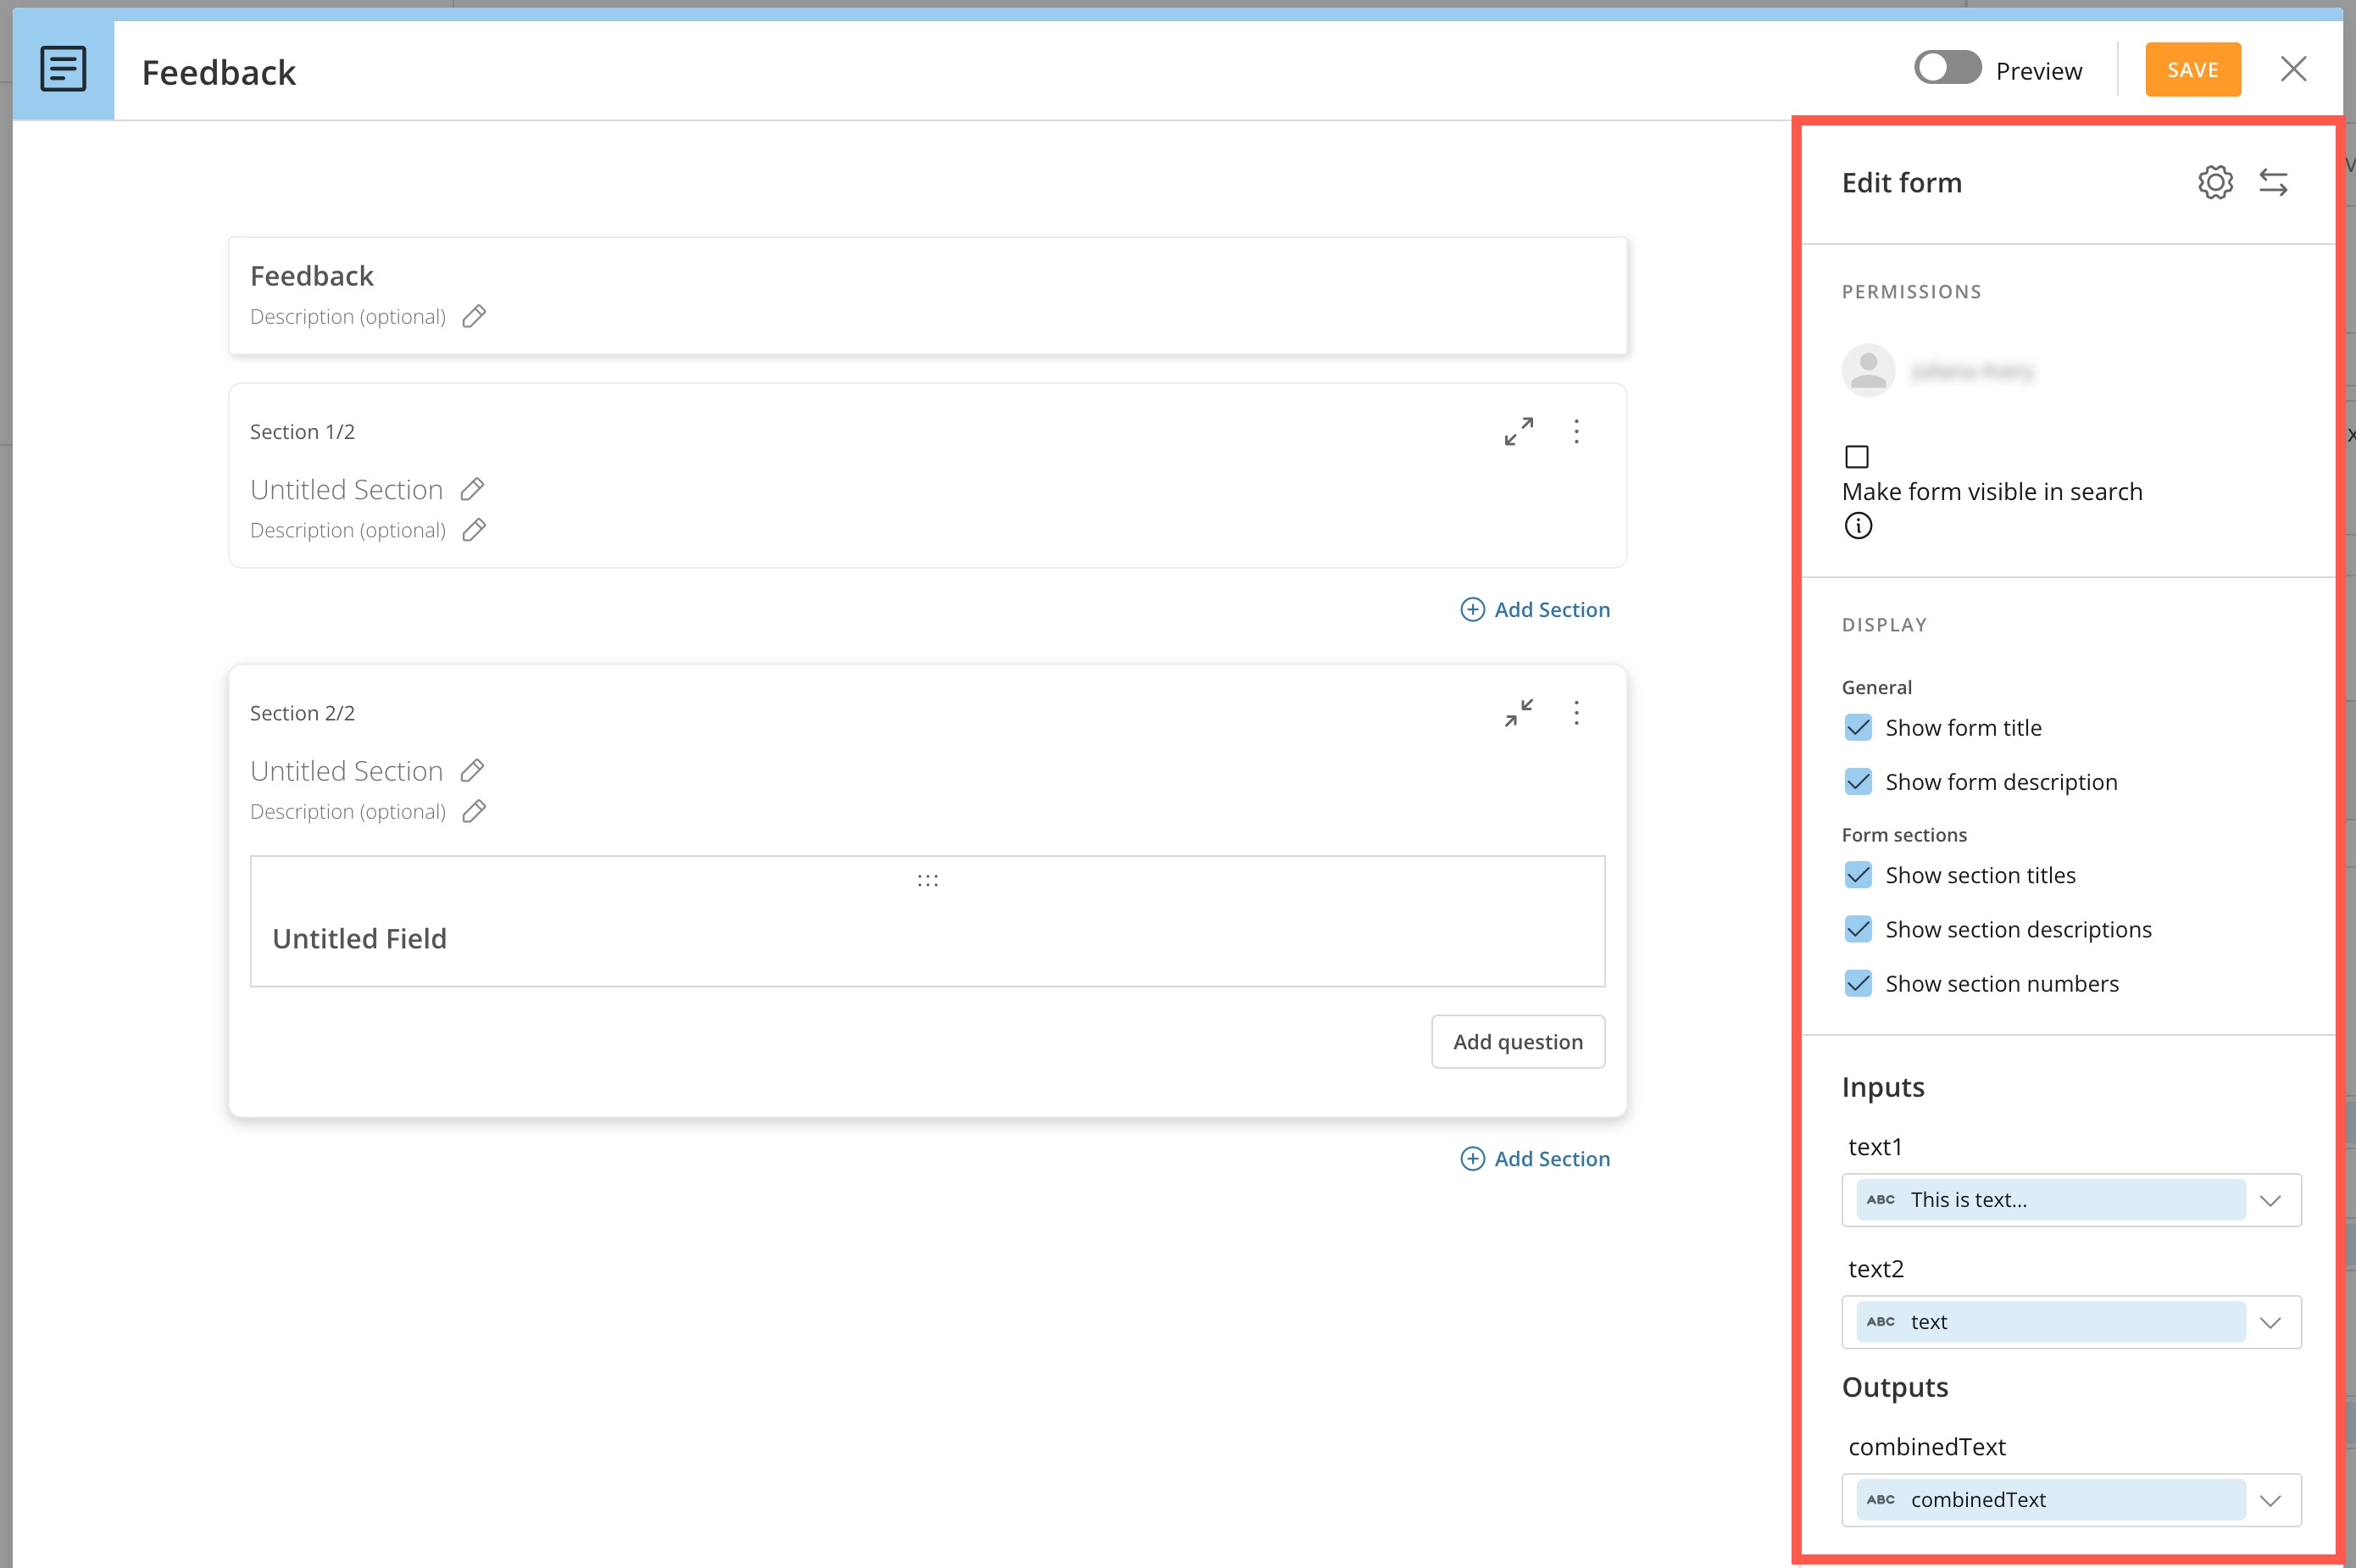Select the Untitled Field question box
Image resolution: width=2356 pixels, height=1568 pixels.
(927, 921)
